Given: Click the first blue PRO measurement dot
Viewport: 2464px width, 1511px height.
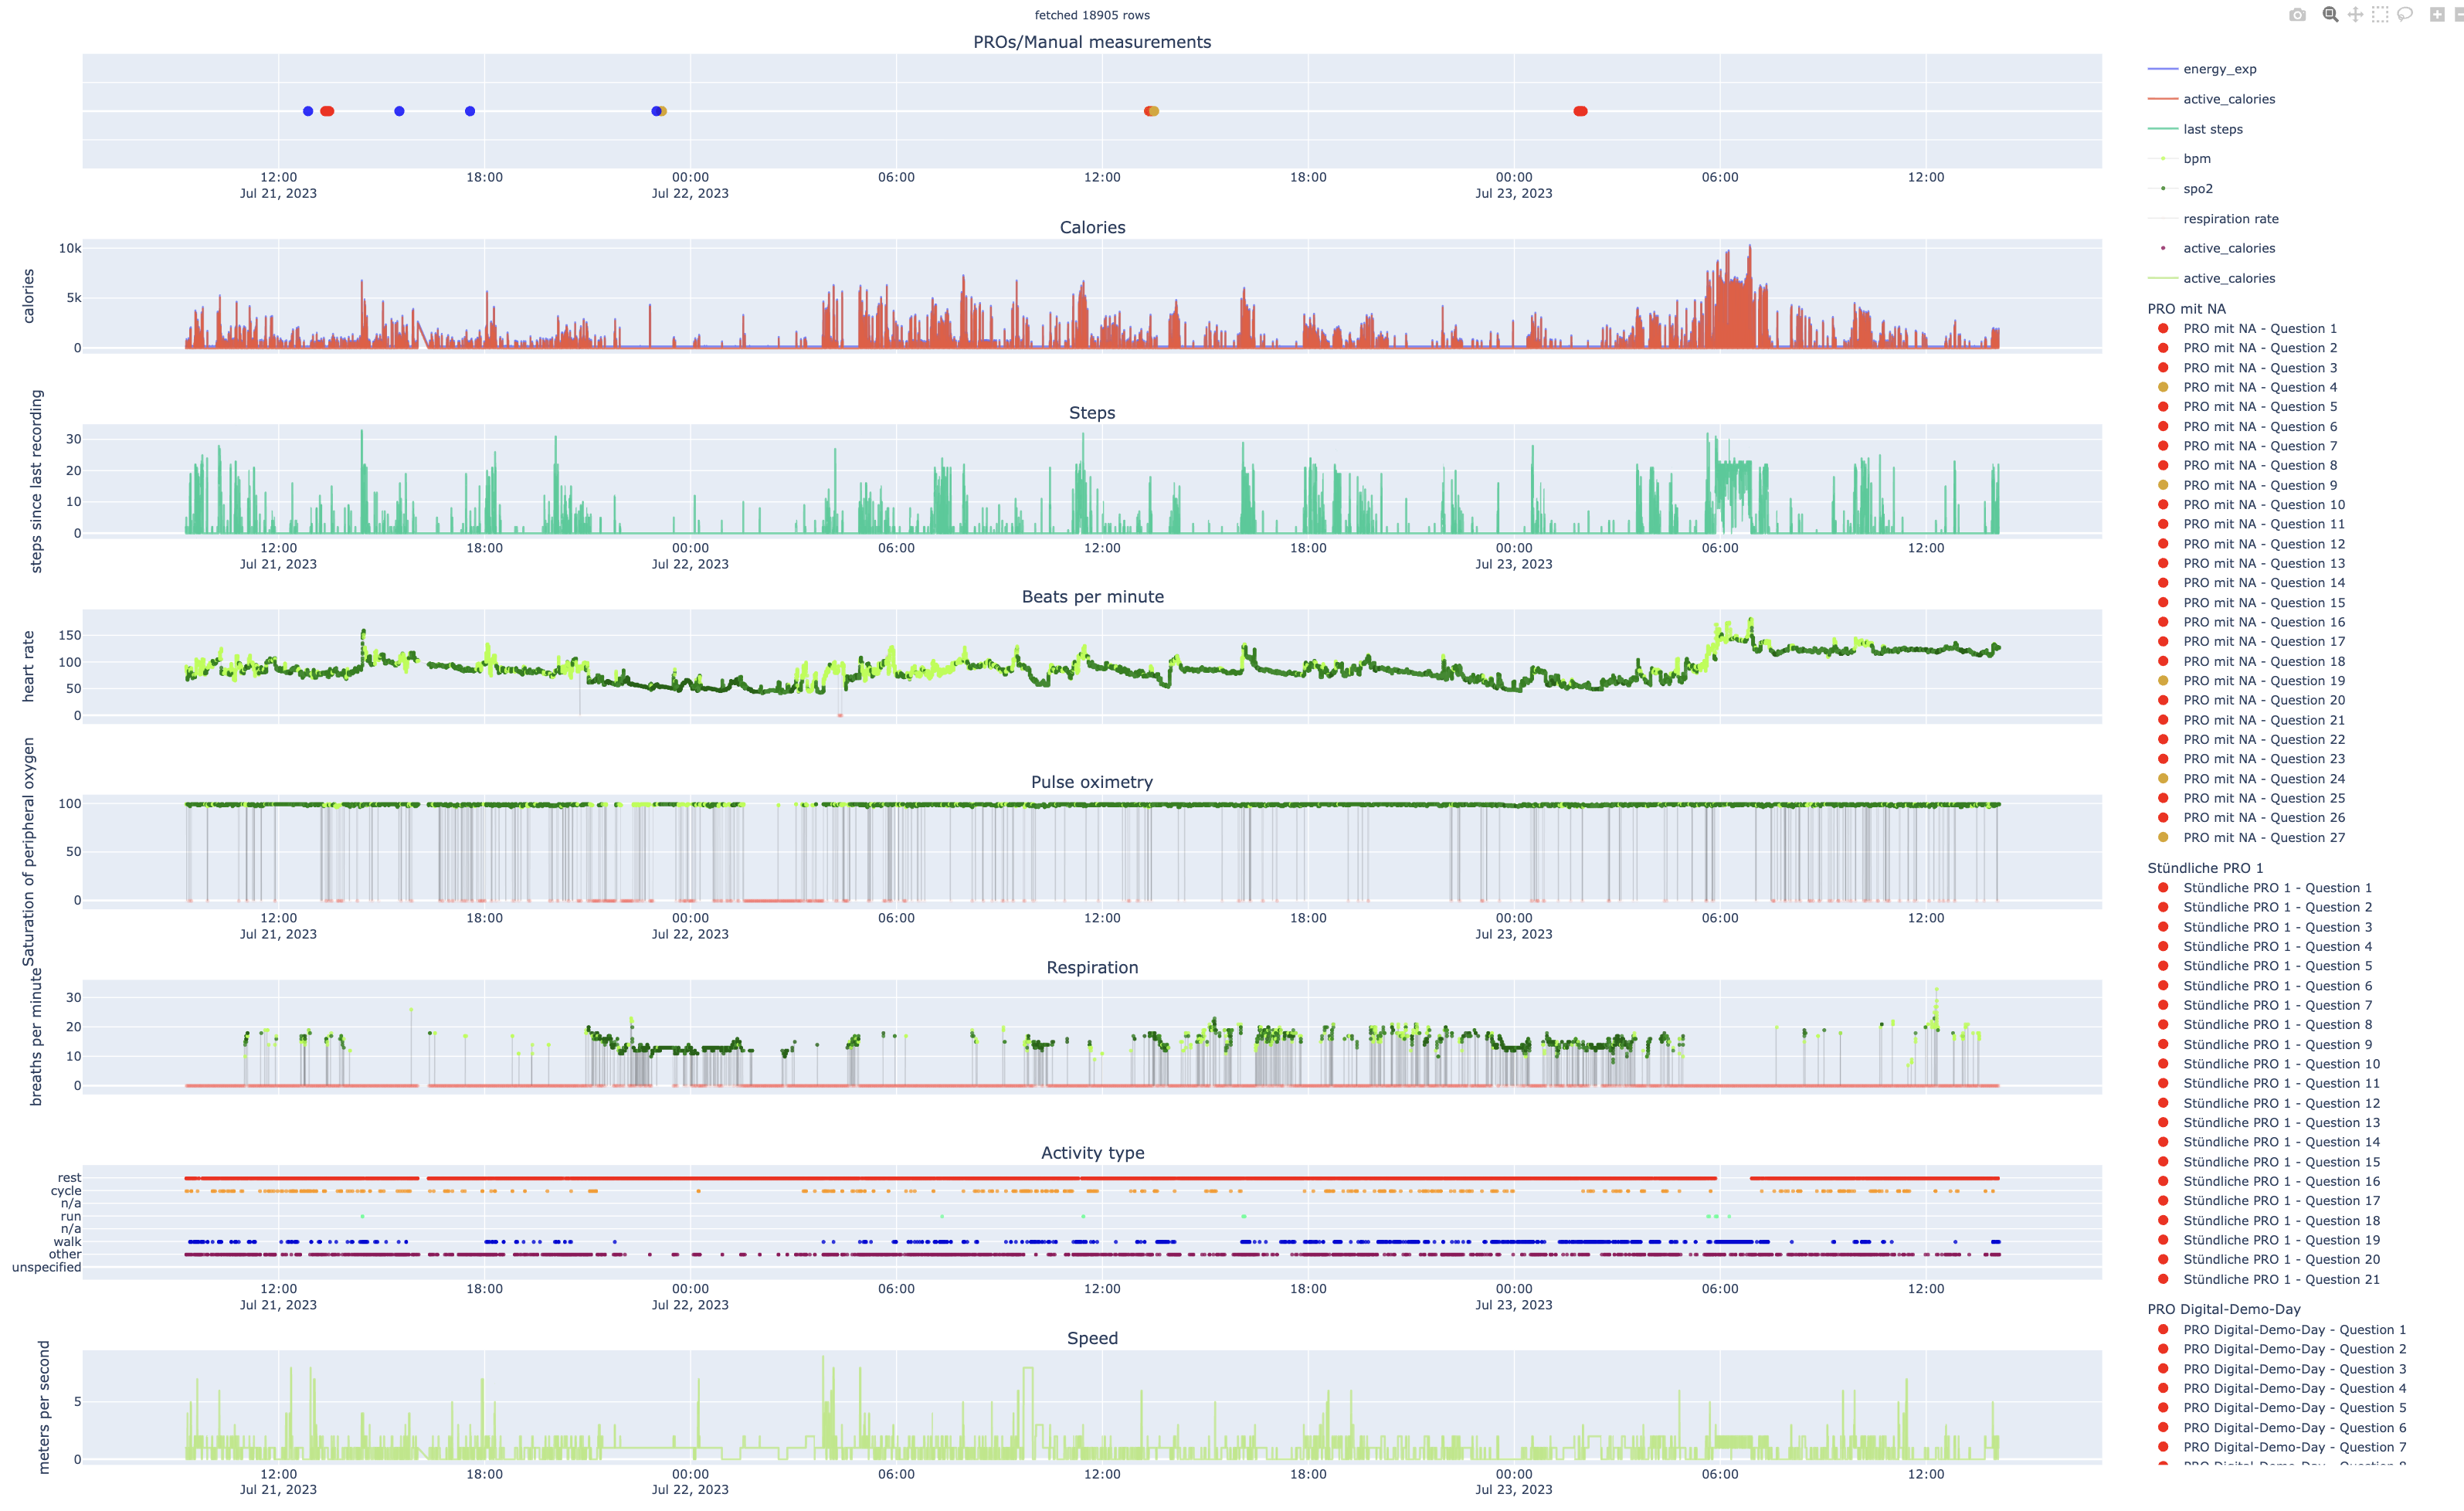Looking at the screenshot, I should tap(308, 111).
